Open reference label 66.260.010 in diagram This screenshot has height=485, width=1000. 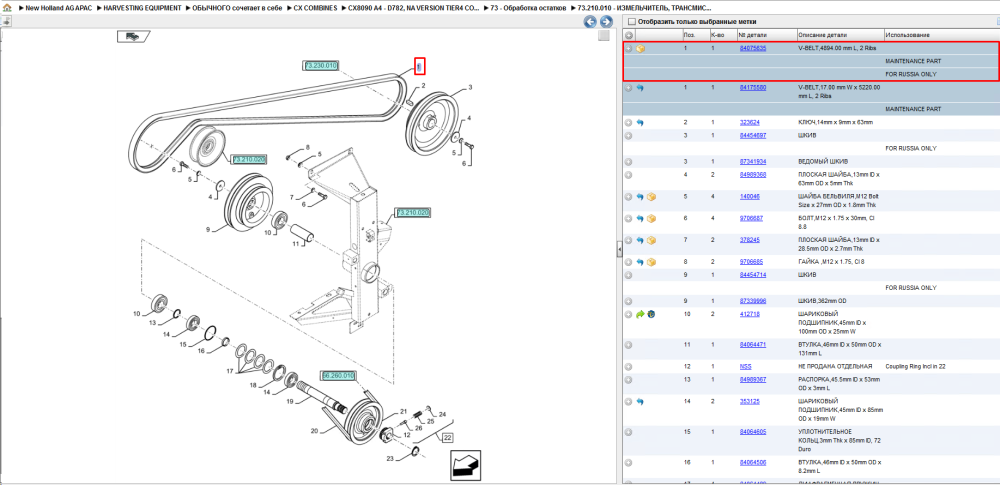337,376
